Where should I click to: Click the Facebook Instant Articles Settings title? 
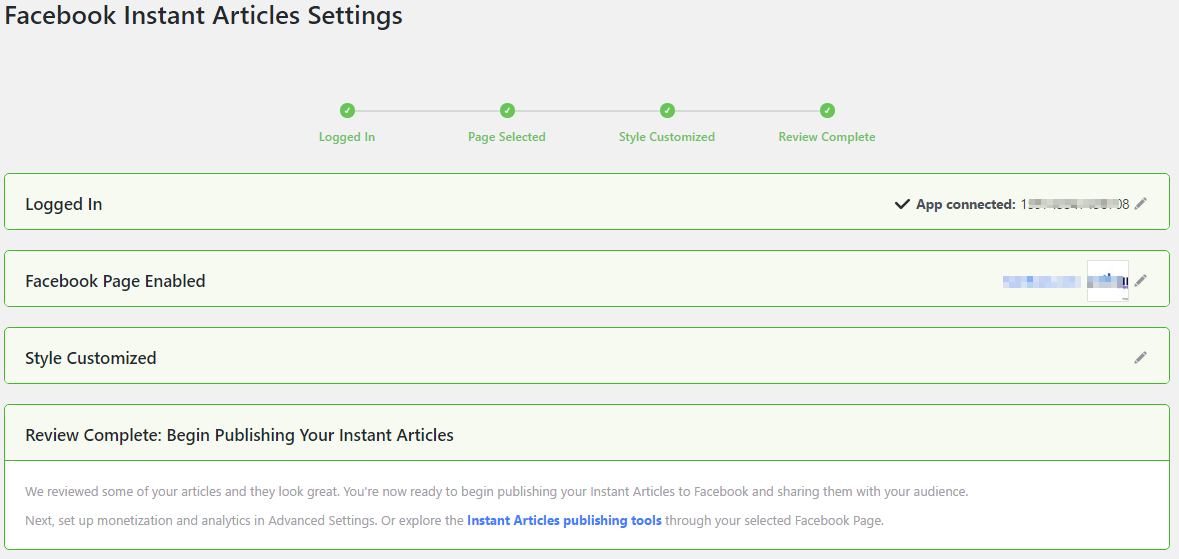point(204,15)
